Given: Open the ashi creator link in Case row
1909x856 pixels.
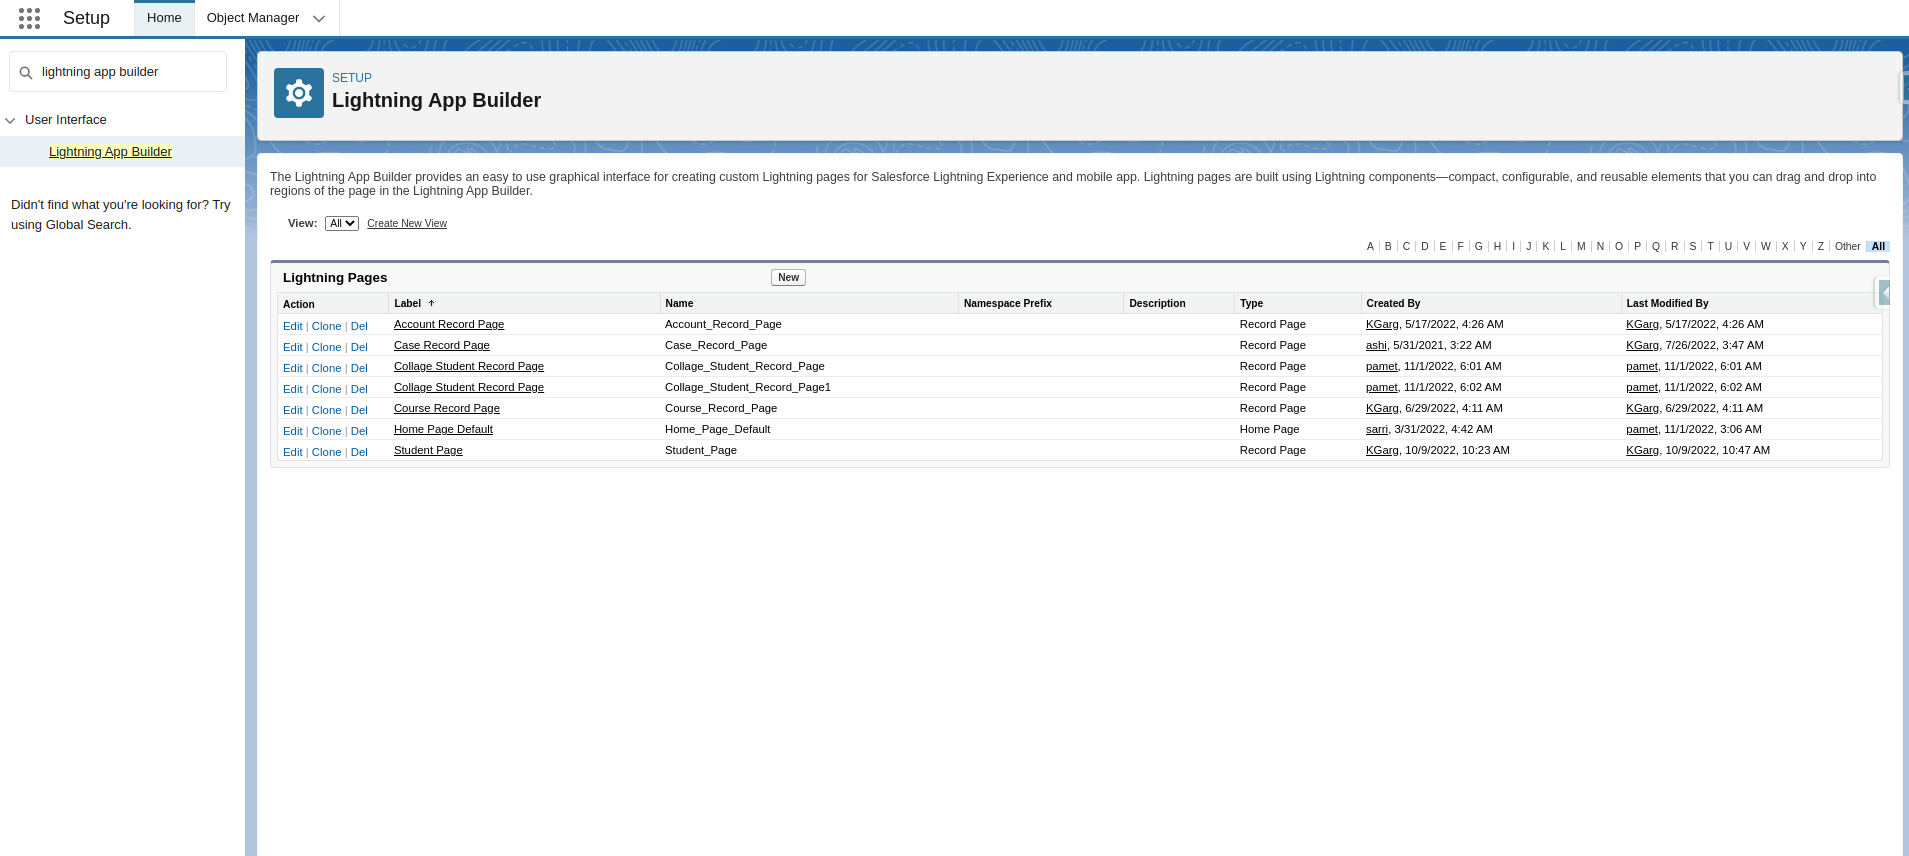Looking at the screenshot, I should [x=1376, y=345].
